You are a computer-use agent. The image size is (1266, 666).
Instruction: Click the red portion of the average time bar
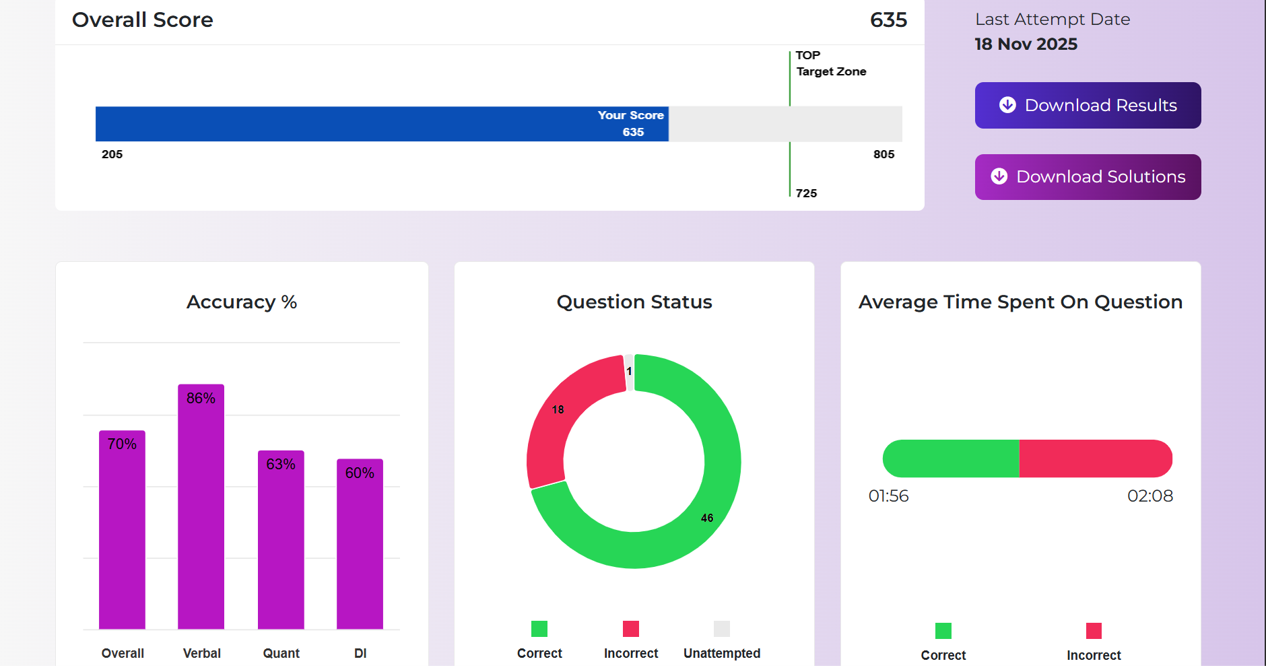click(x=1096, y=459)
